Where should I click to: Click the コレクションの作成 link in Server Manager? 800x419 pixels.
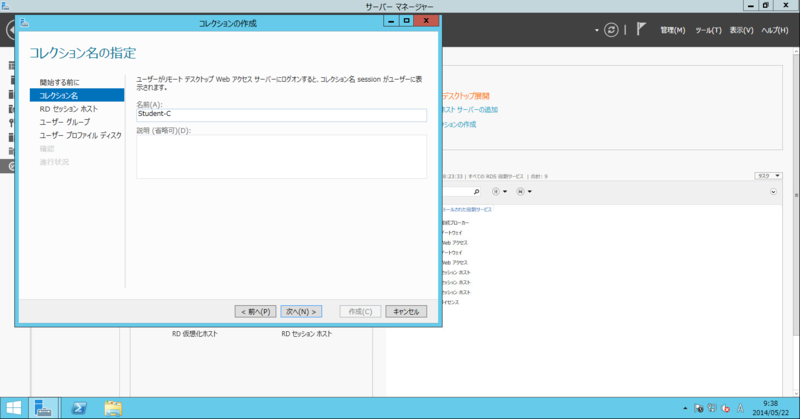point(459,125)
